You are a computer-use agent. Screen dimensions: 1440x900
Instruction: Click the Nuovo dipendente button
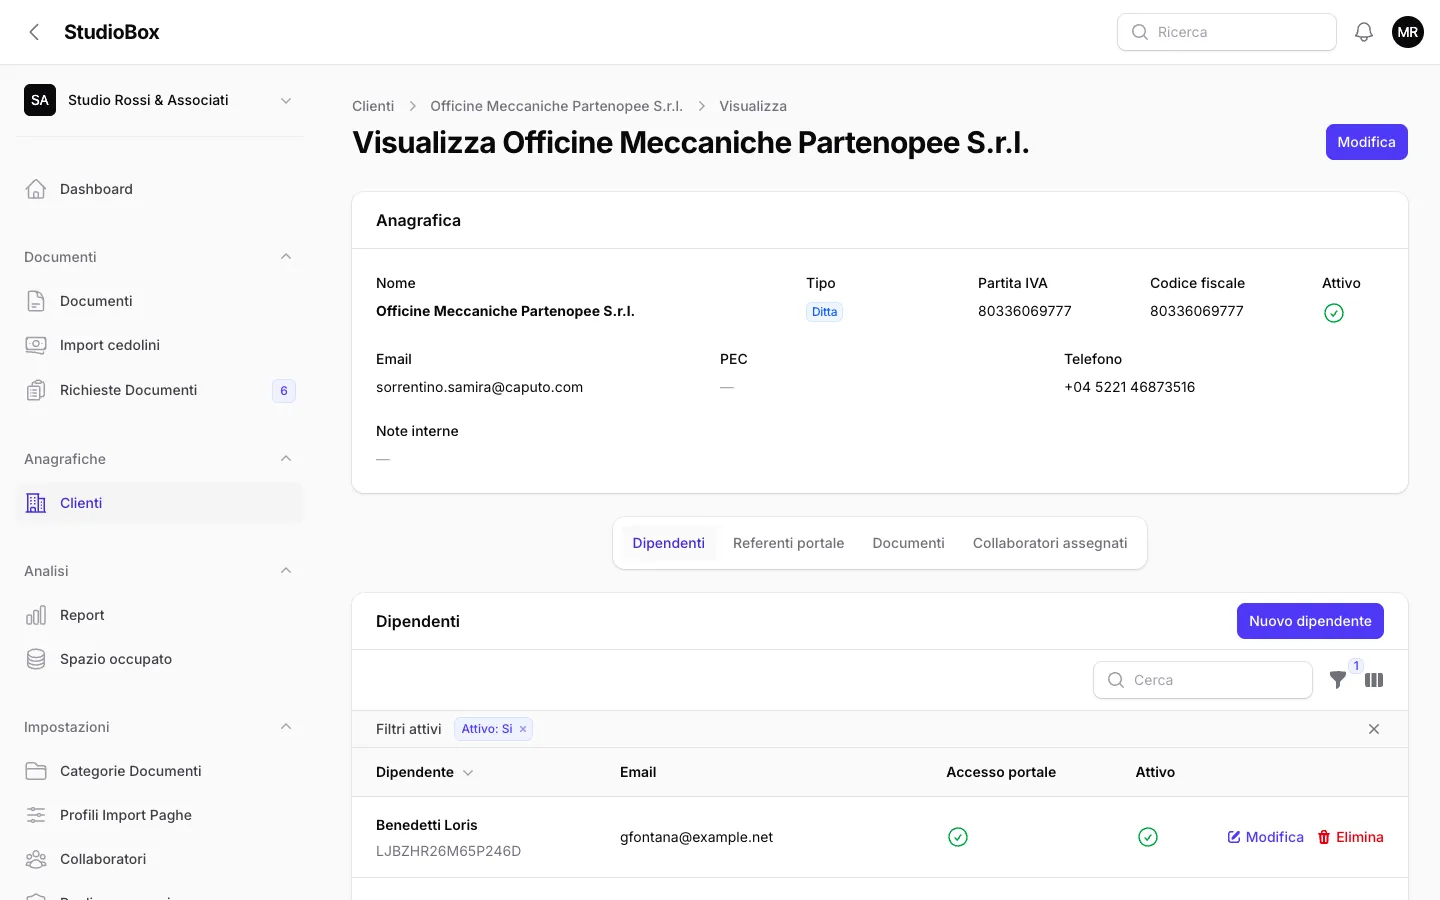pos(1310,621)
